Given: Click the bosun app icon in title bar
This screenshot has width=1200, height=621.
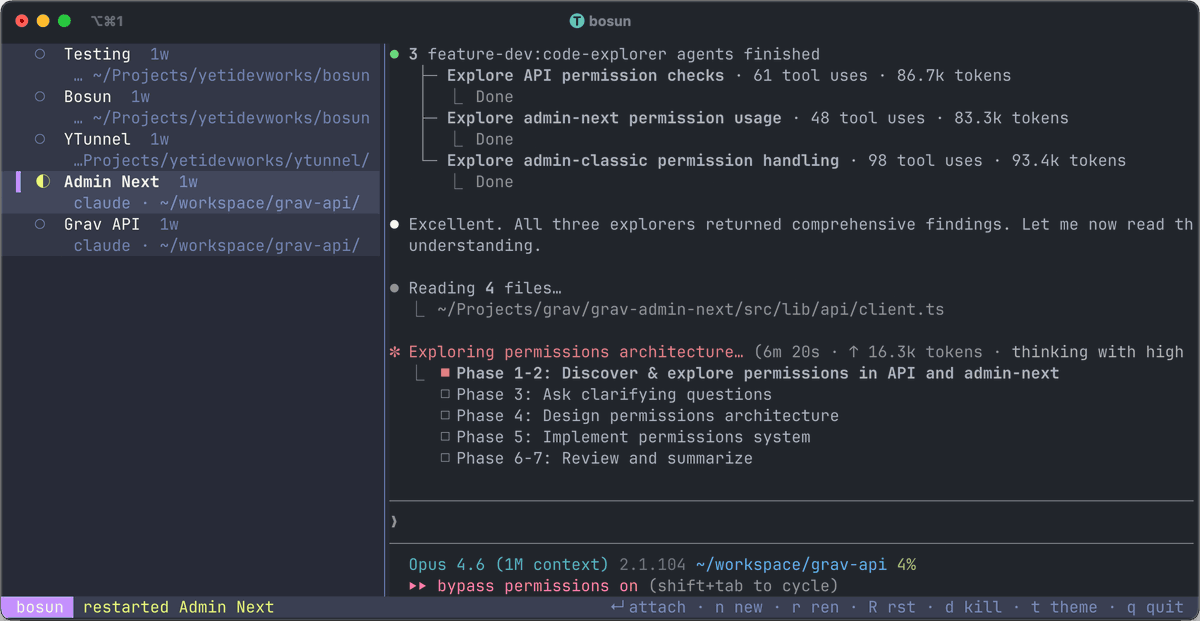Looking at the screenshot, I should tap(577, 21).
